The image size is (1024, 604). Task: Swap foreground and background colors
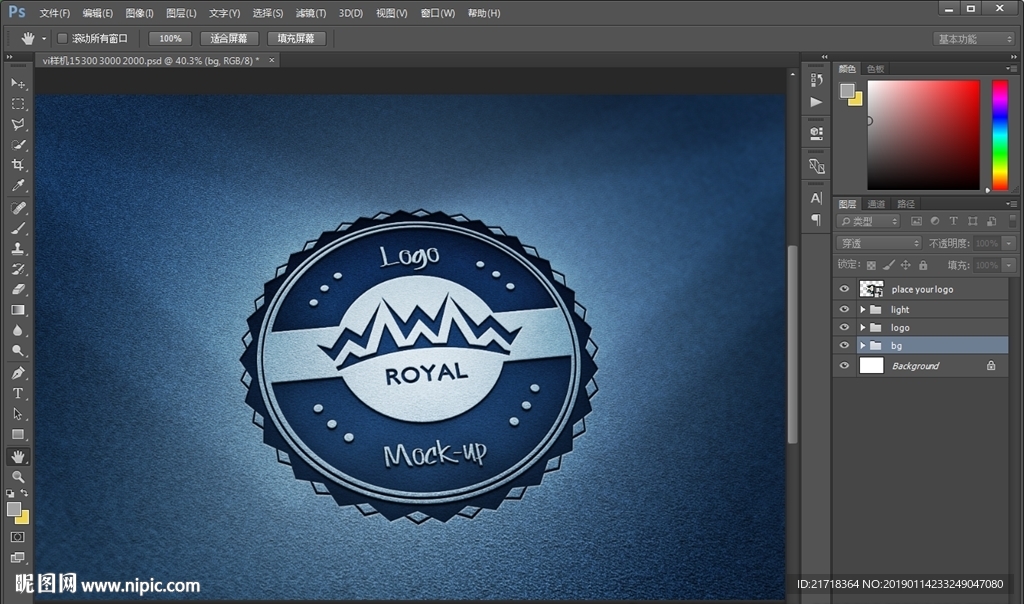click(x=24, y=493)
